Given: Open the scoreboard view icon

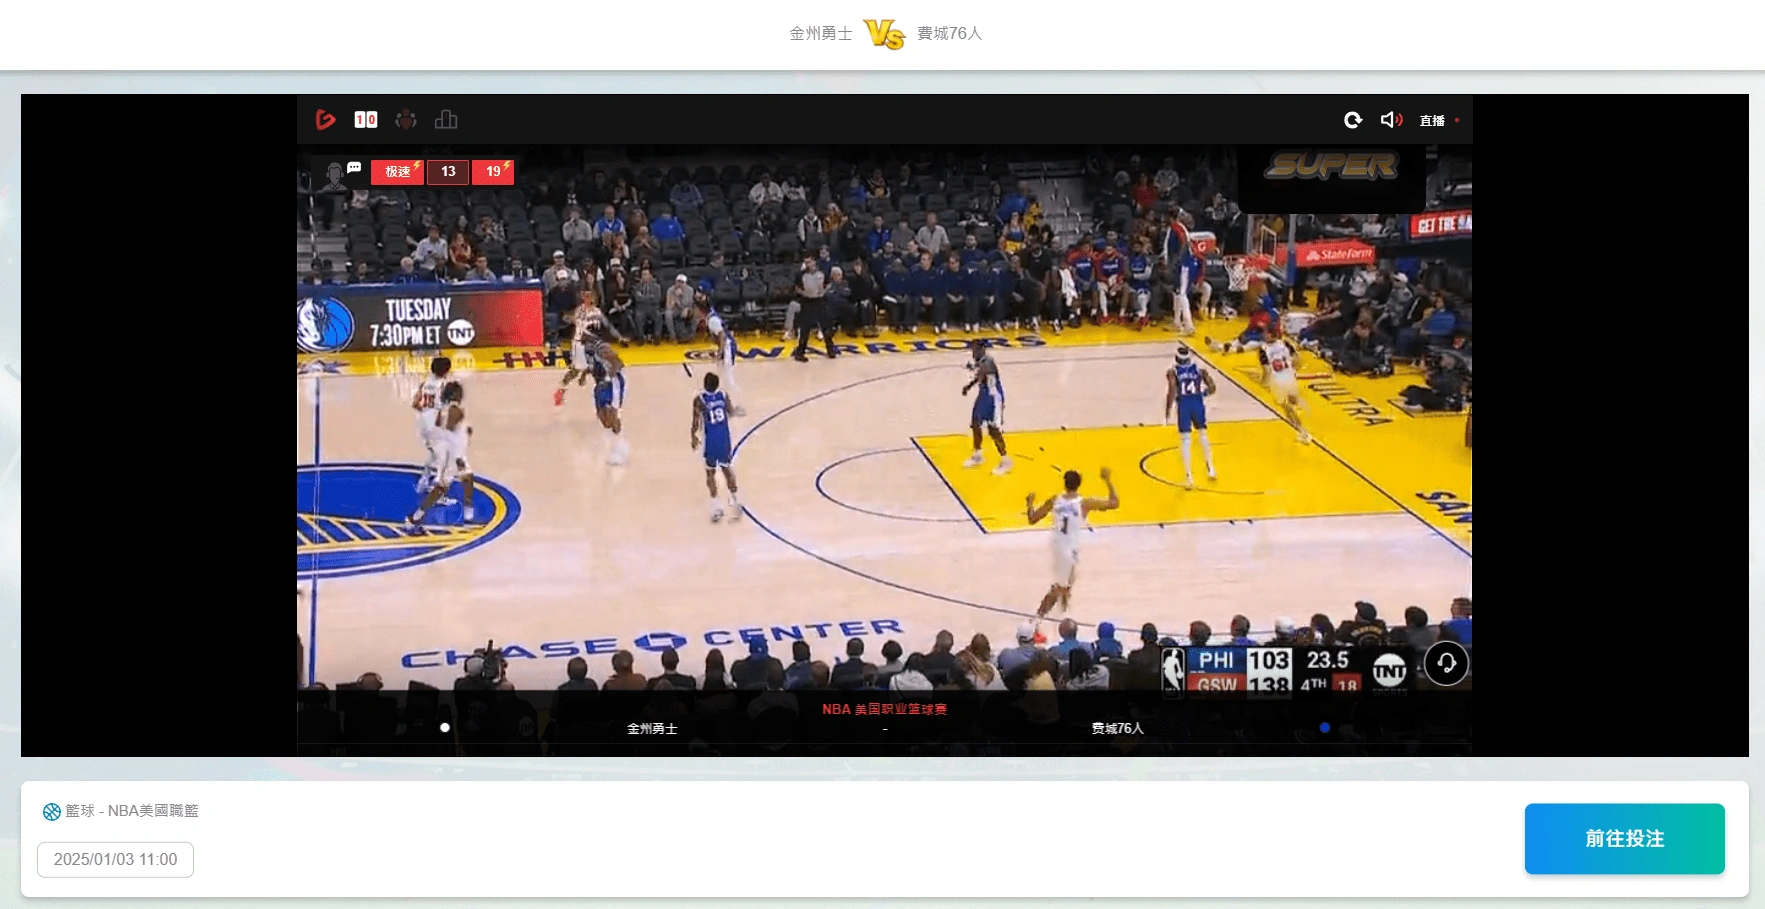Looking at the screenshot, I should [x=366, y=120].
